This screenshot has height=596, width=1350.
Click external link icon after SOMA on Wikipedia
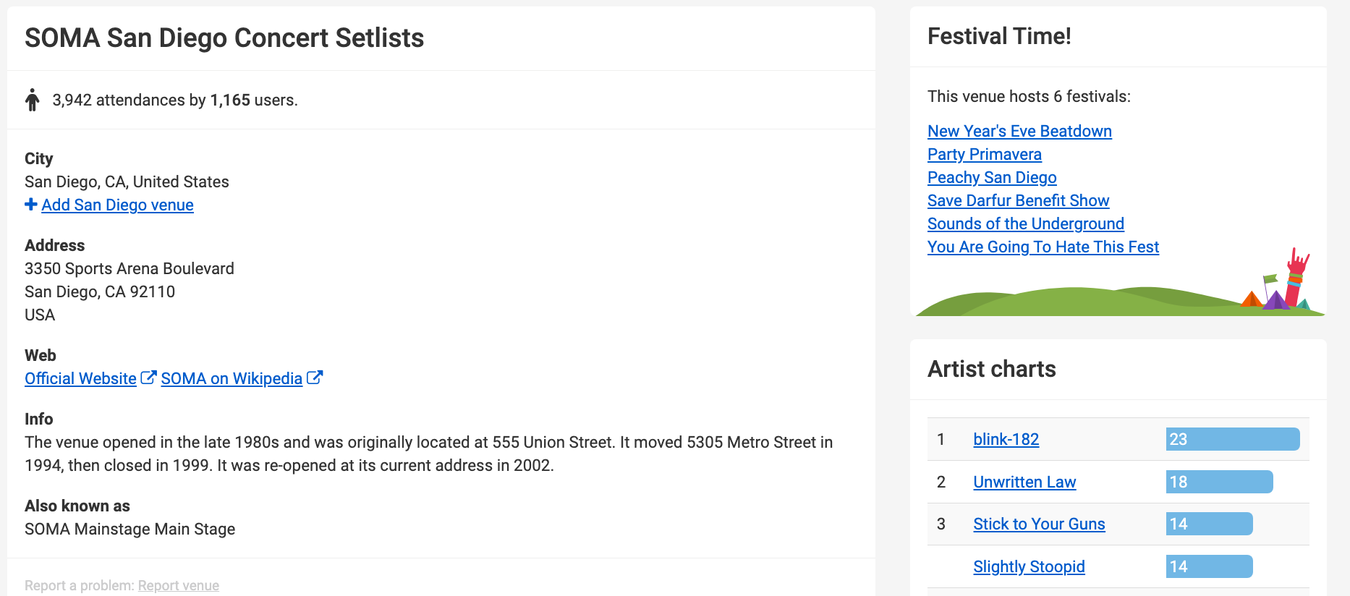[314, 378]
